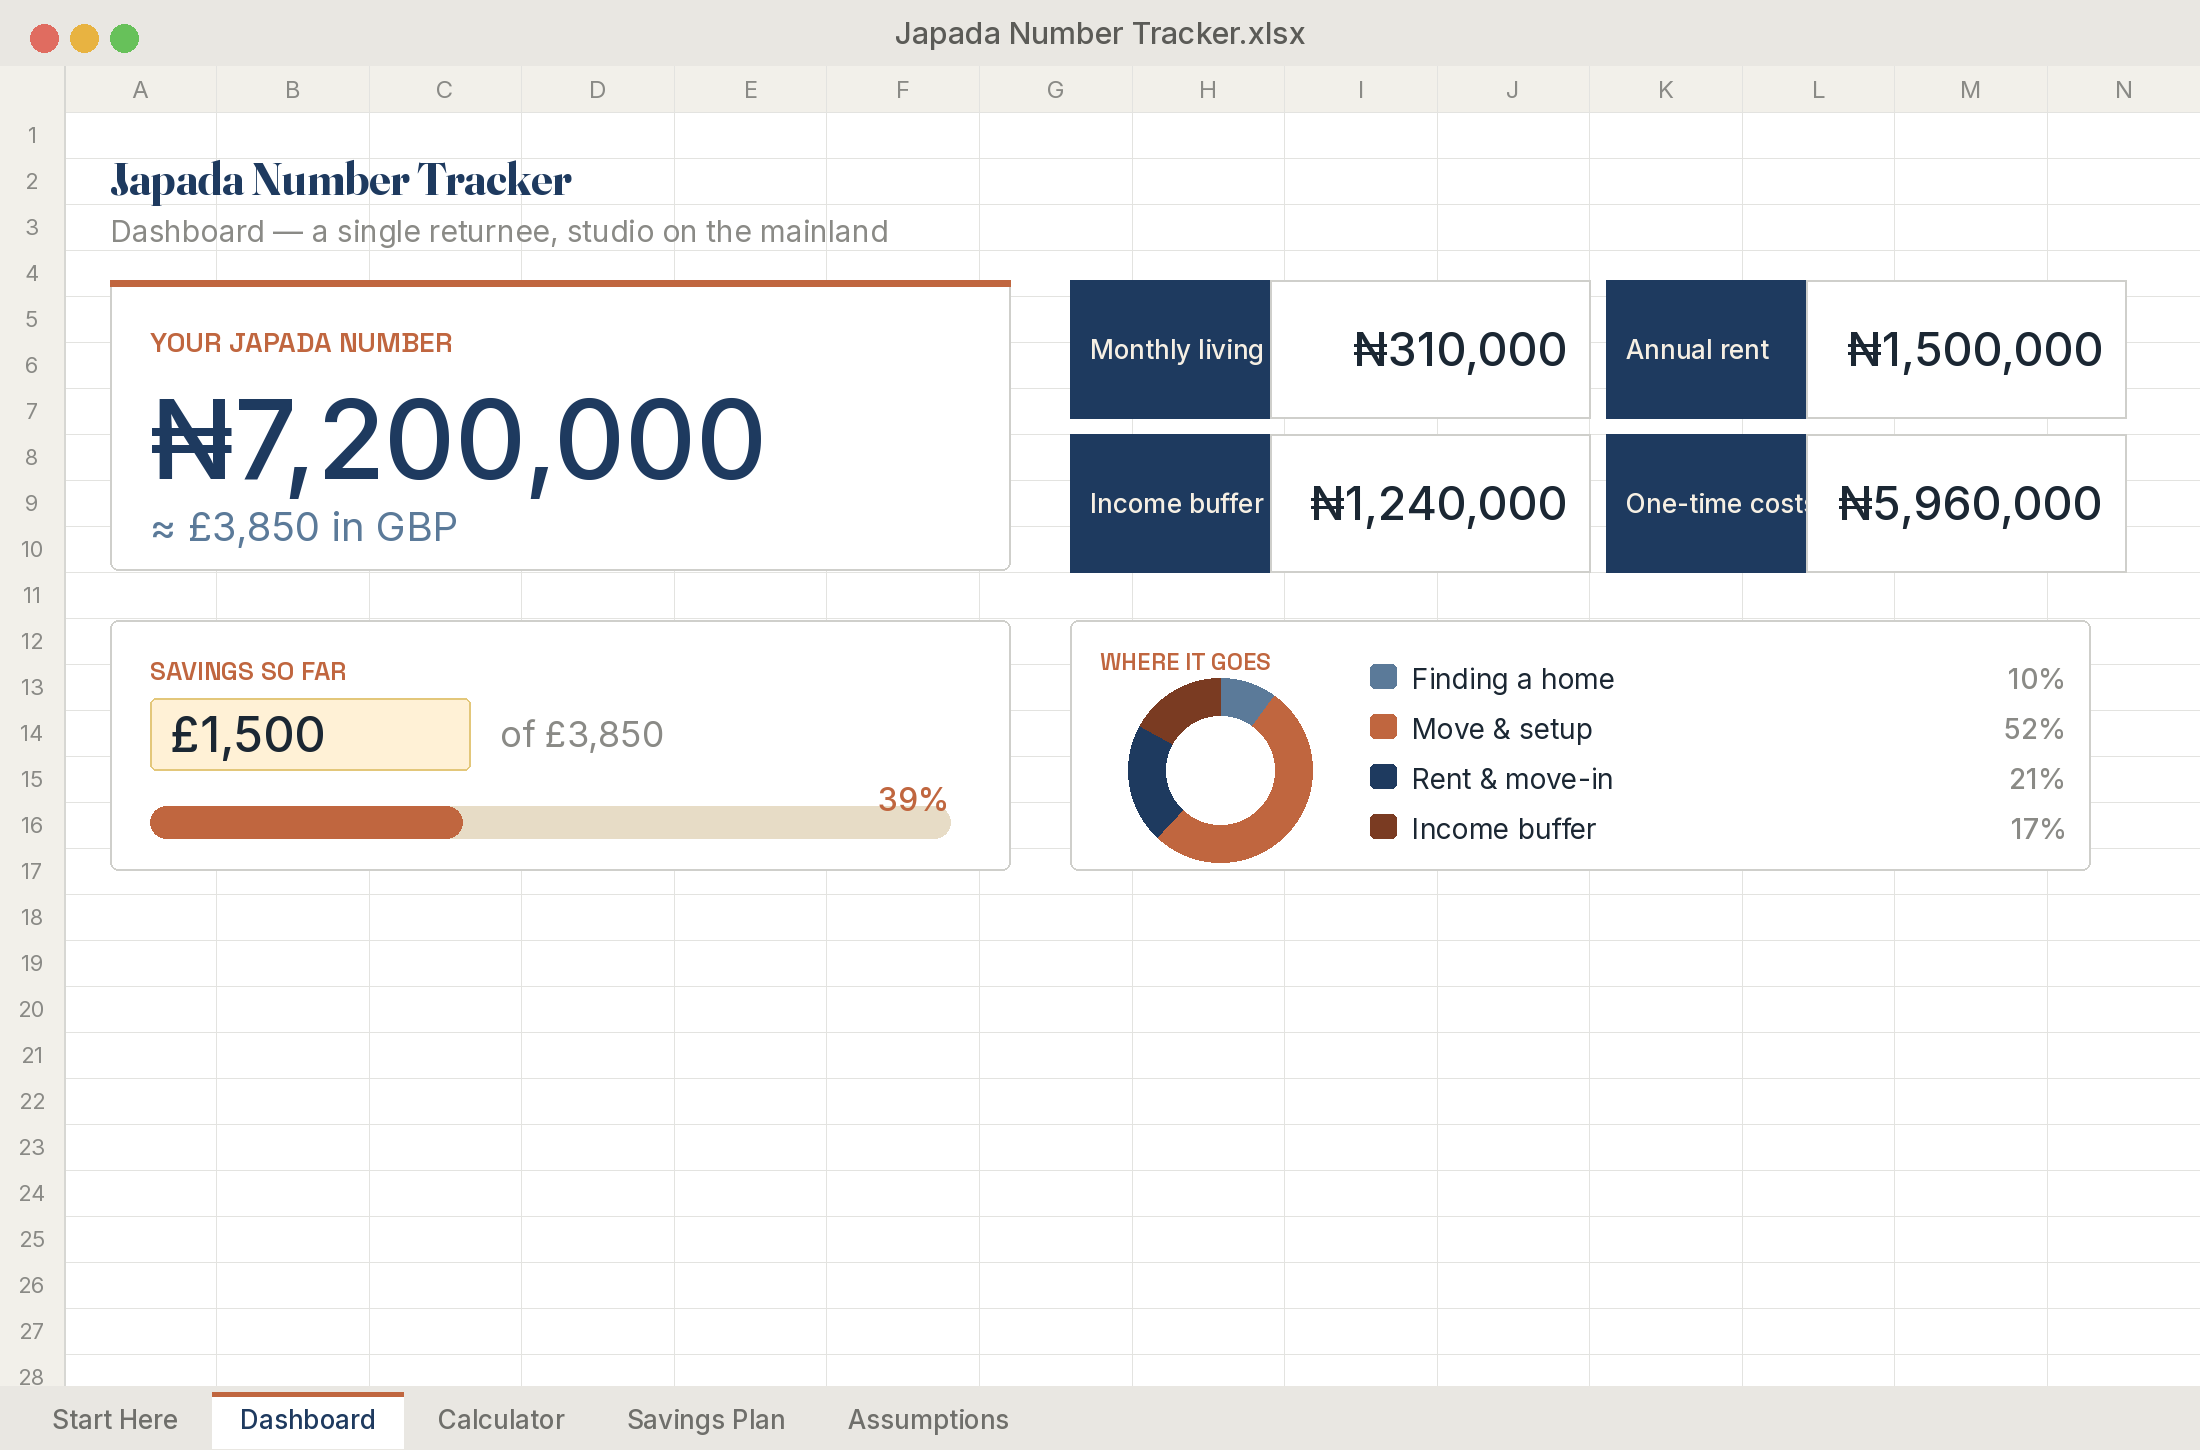2200x1450 pixels.
Task: Click the Finding a home legend swatch
Action: pos(1383,677)
